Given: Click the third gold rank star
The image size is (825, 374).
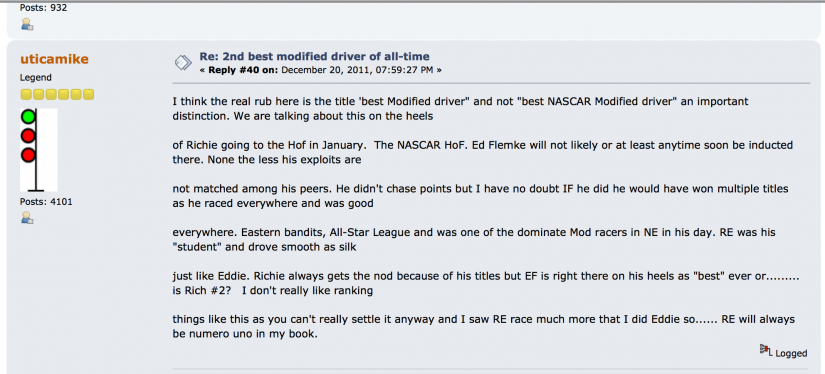Looking at the screenshot, I should pyautogui.click(x=51, y=95).
